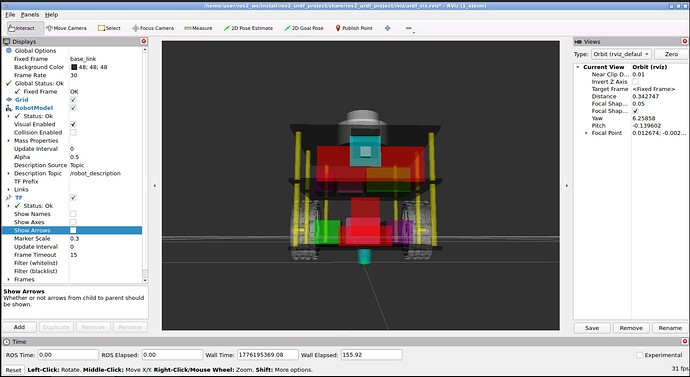Click the Grid display icon
This screenshot has width=690, height=377.
click(9, 100)
